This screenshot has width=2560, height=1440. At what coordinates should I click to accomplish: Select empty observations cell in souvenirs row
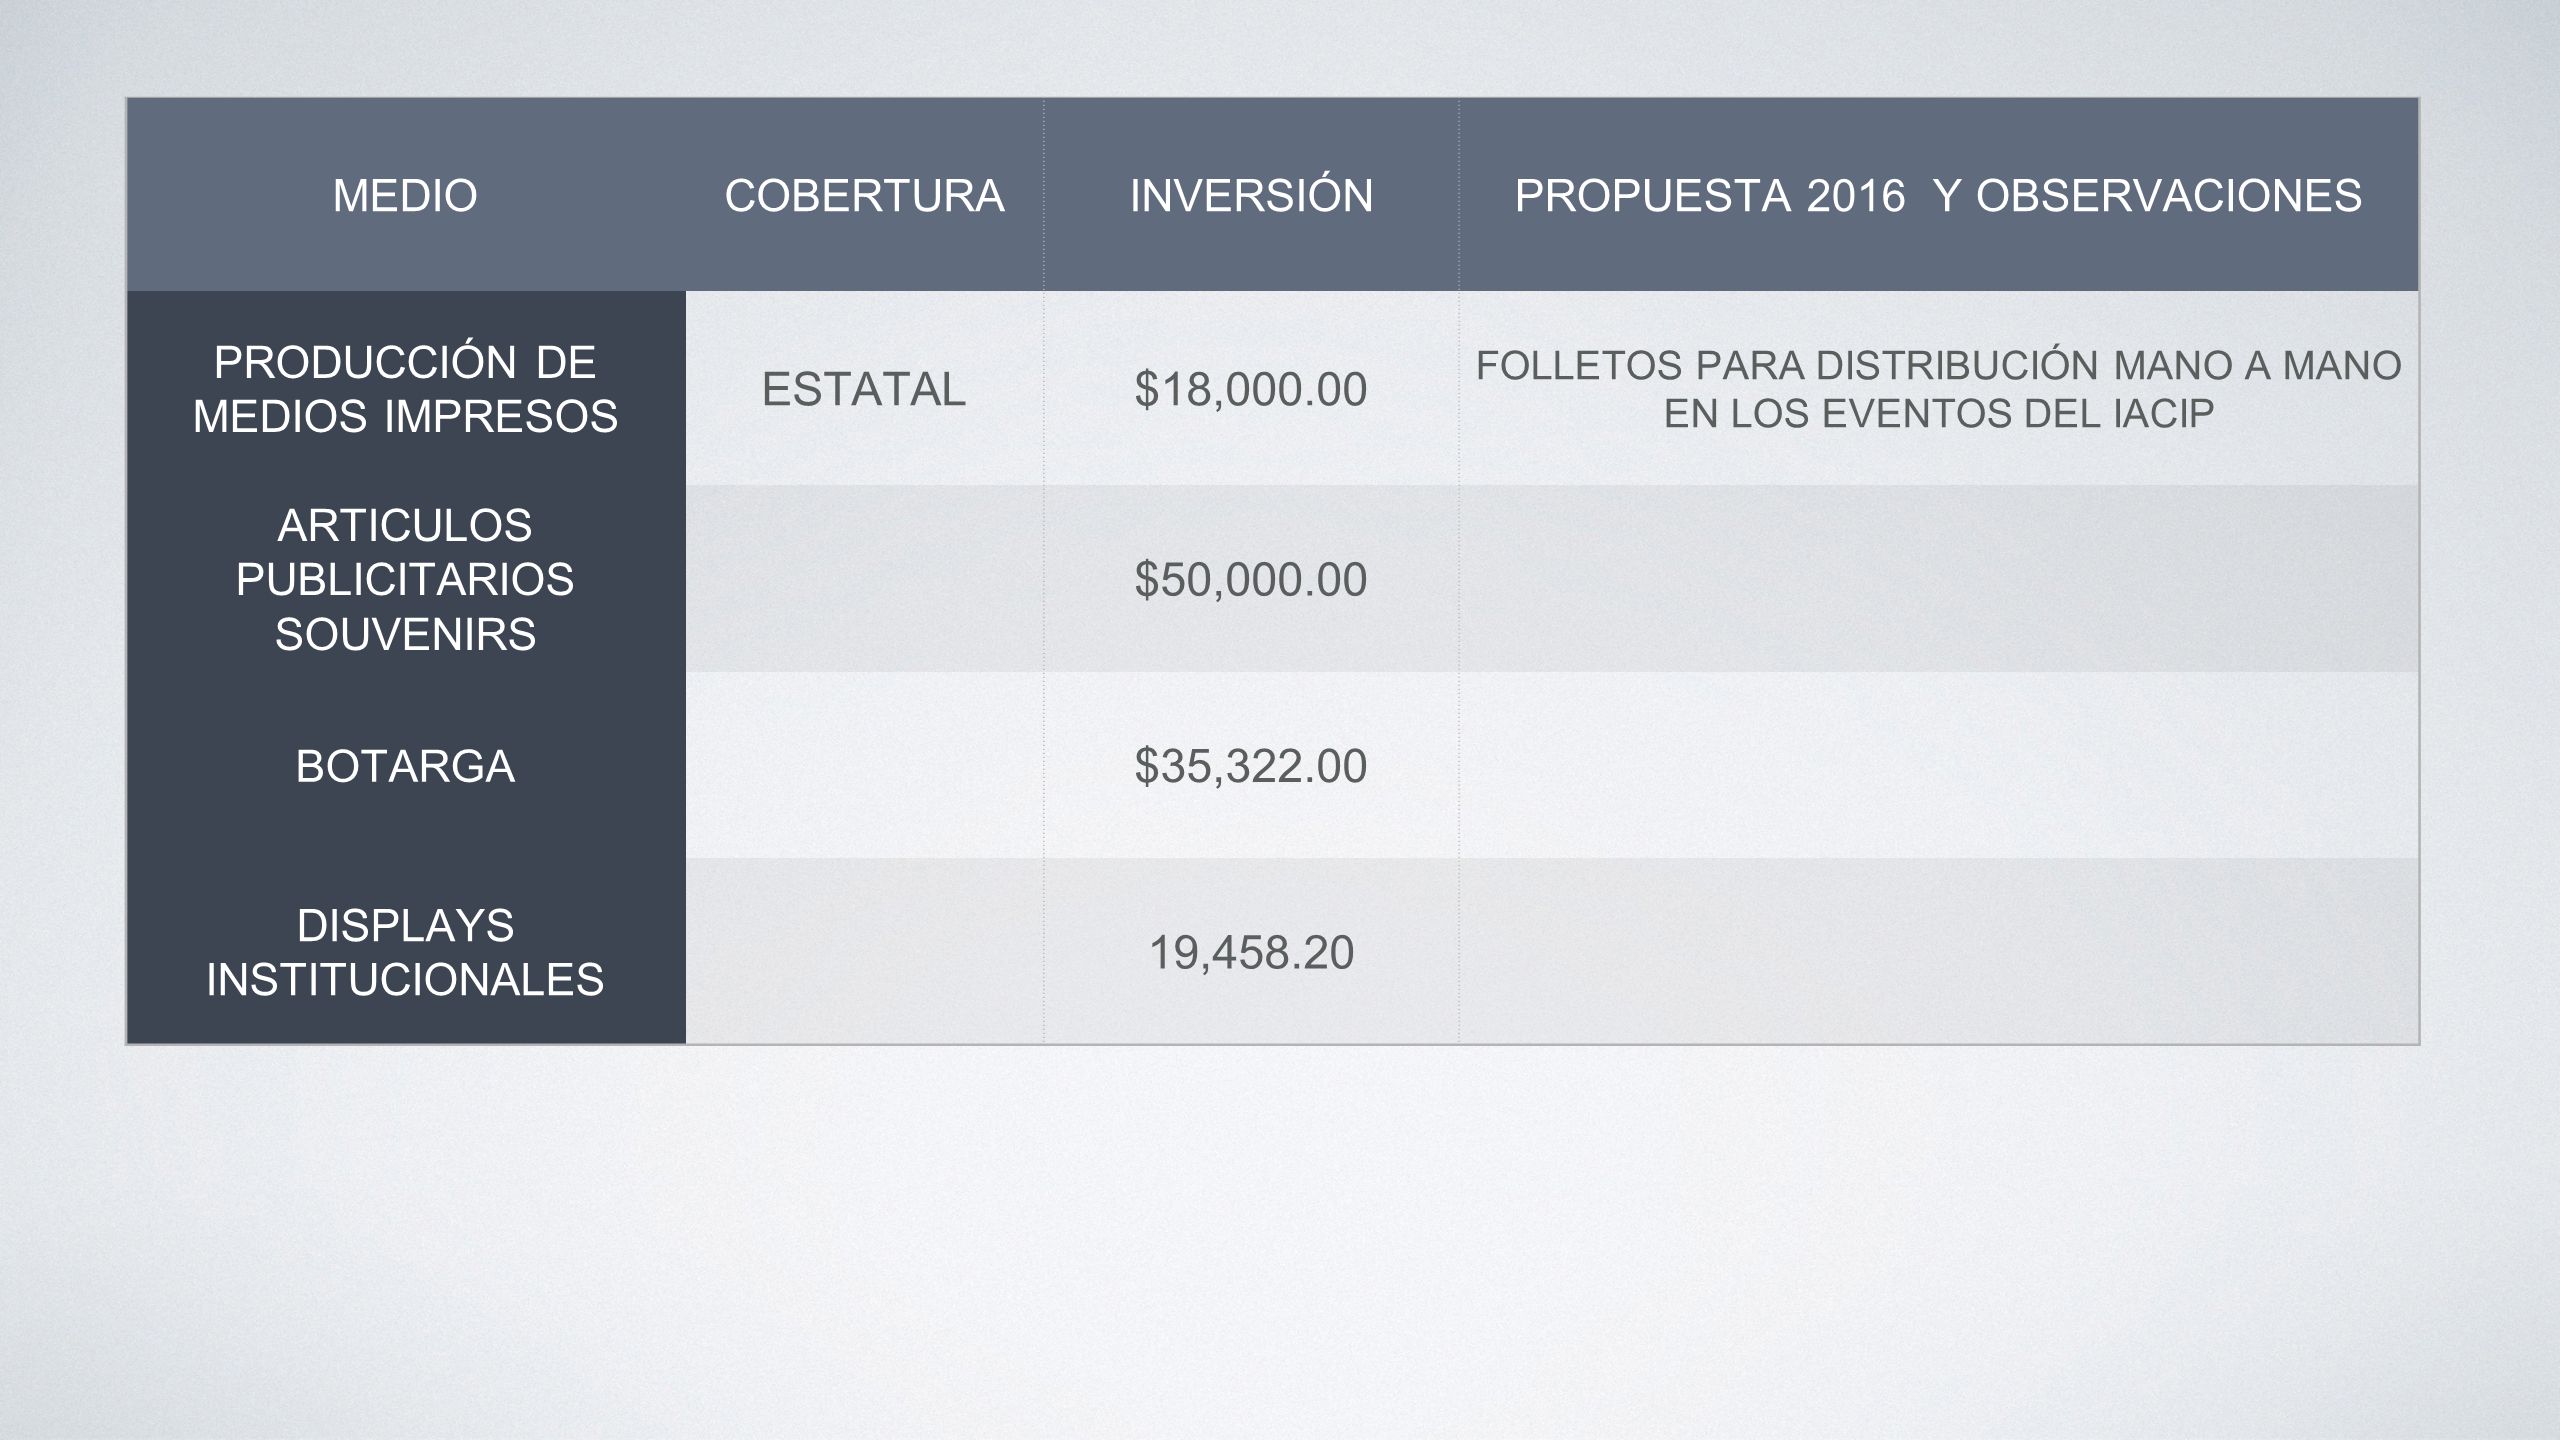coord(1939,579)
